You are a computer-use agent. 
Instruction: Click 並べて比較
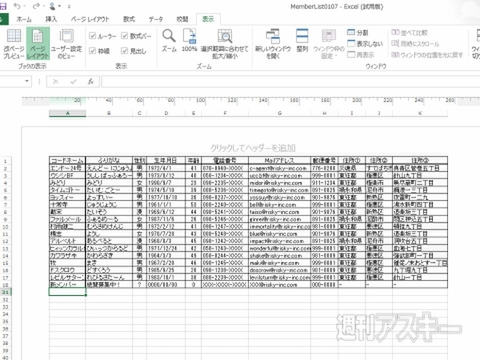409,33
